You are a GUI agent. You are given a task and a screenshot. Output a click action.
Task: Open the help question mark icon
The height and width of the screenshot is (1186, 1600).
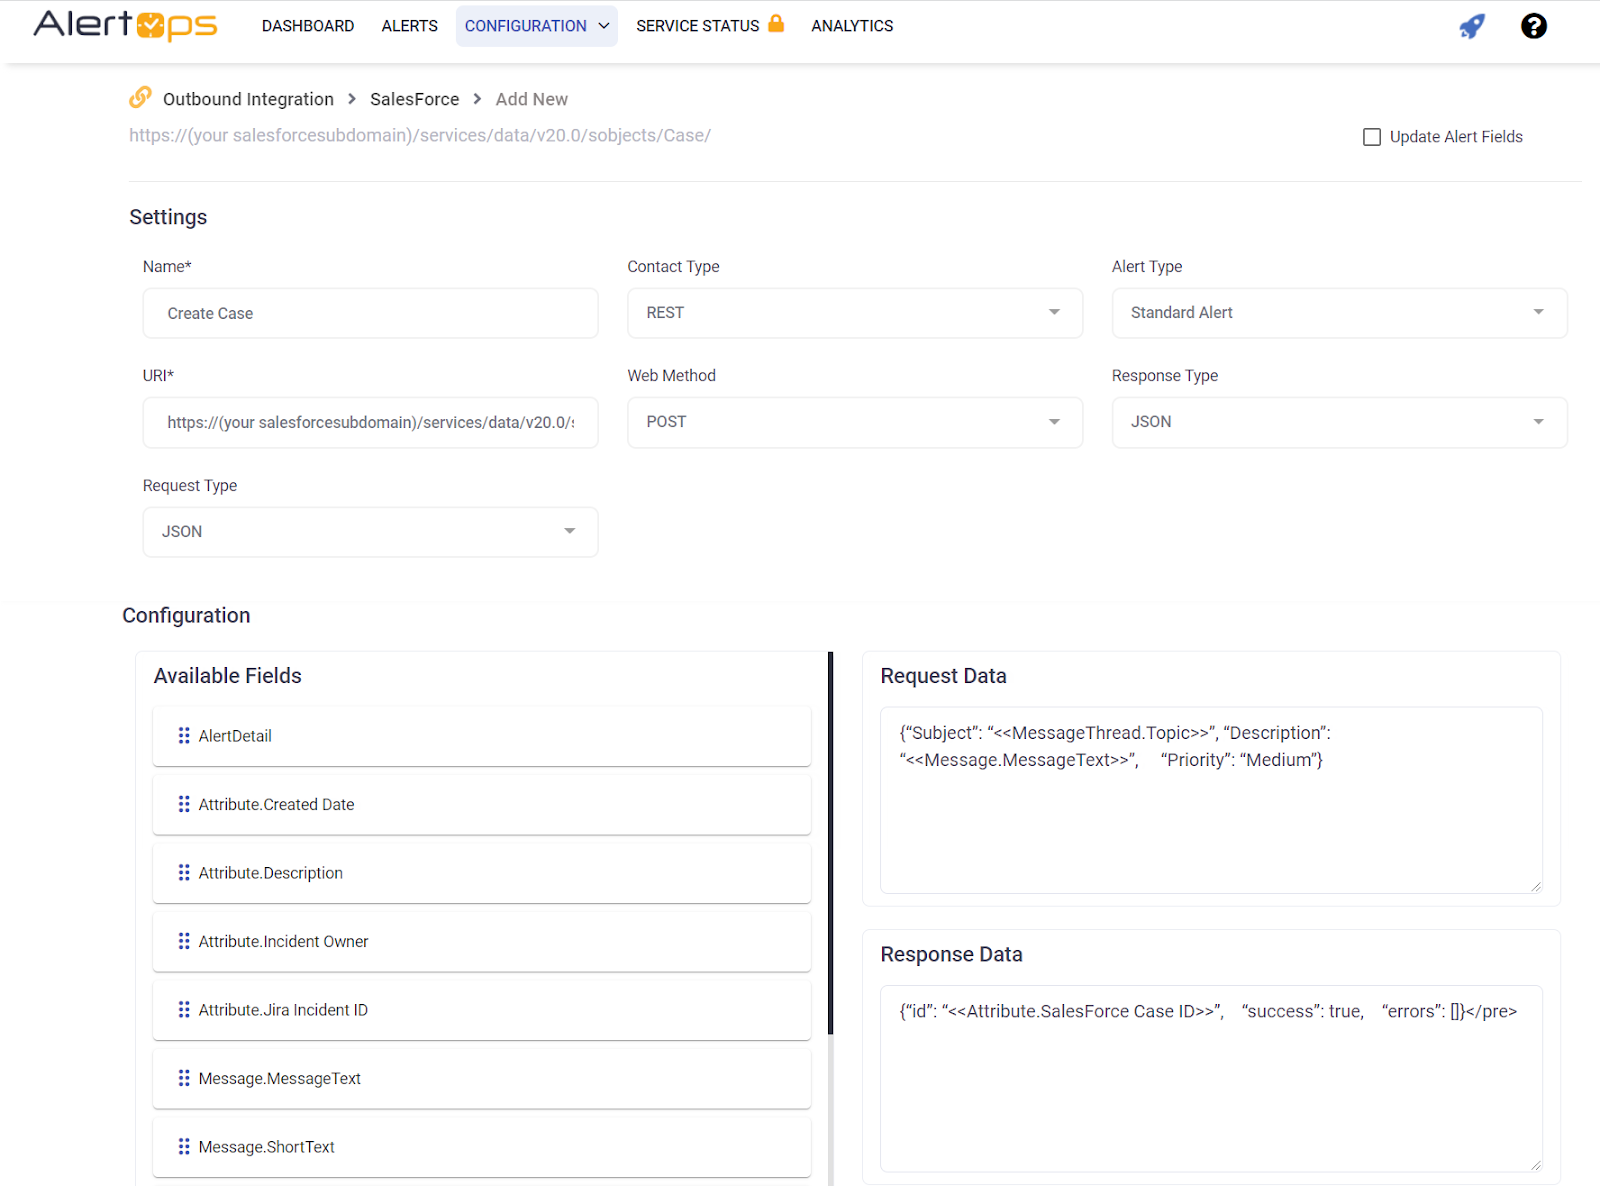click(x=1533, y=26)
